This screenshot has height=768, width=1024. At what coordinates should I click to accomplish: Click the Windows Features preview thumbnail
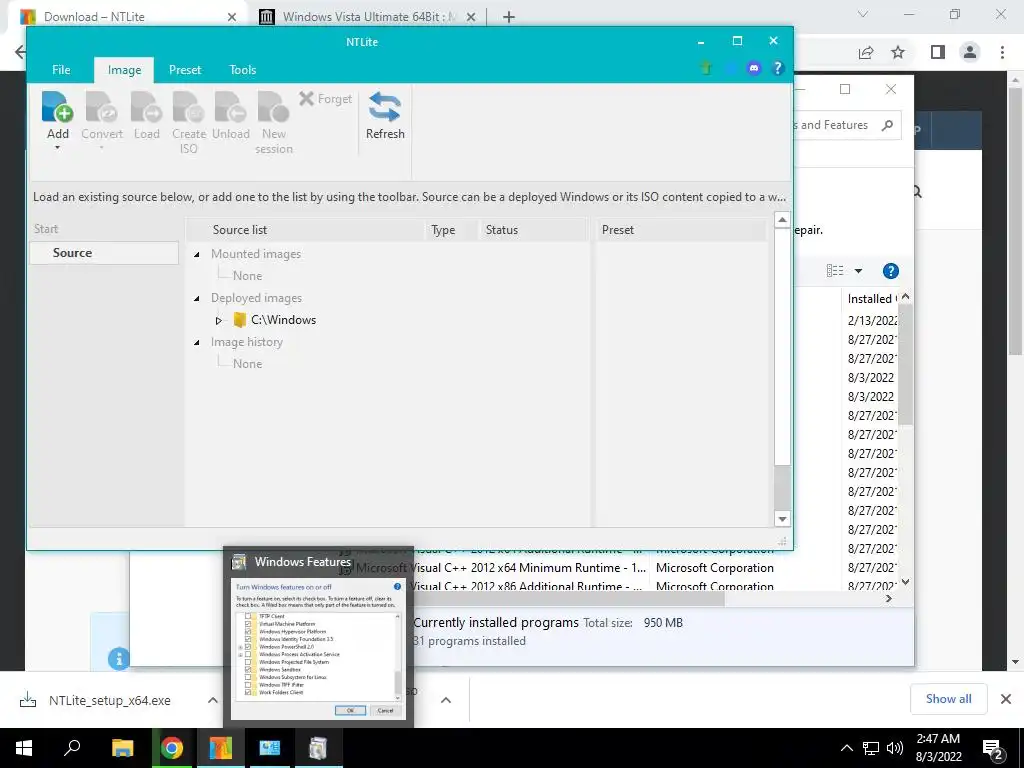(x=318, y=649)
